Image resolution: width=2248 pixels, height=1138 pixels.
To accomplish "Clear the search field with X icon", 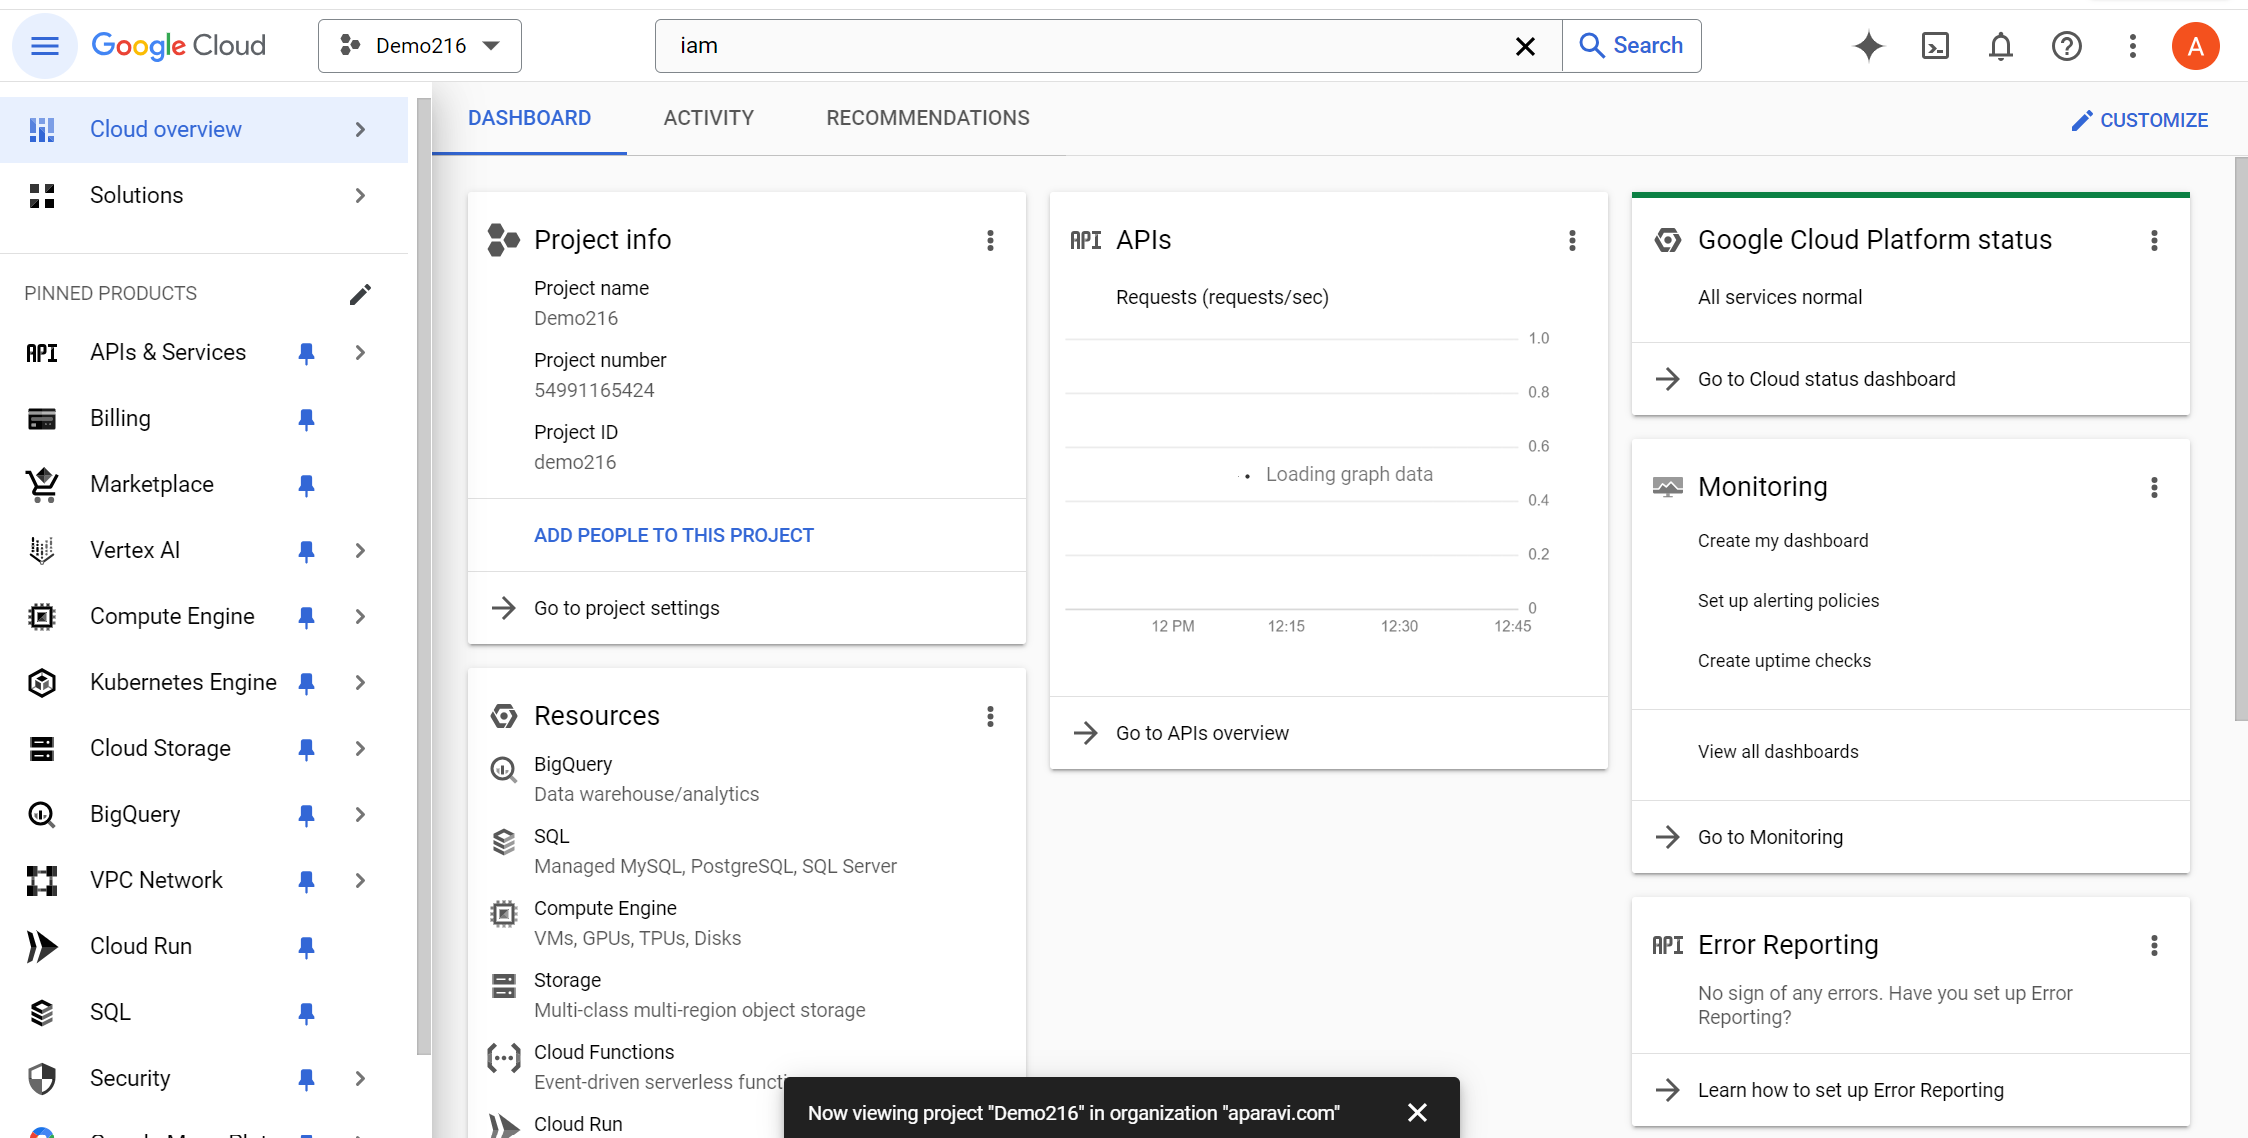I will (x=1525, y=46).
